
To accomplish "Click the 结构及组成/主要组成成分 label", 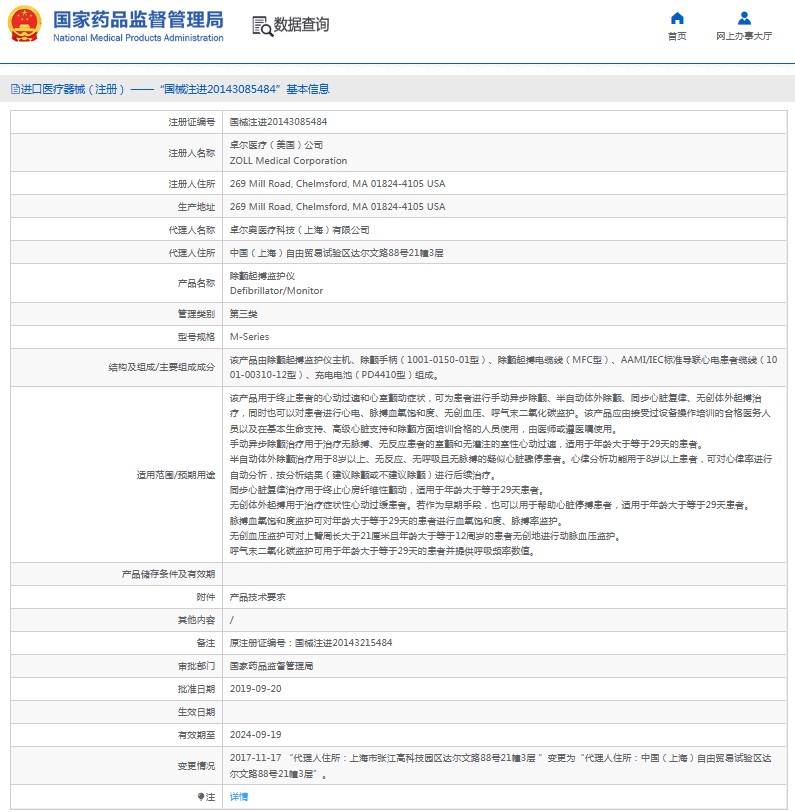I will coord(162,367).
